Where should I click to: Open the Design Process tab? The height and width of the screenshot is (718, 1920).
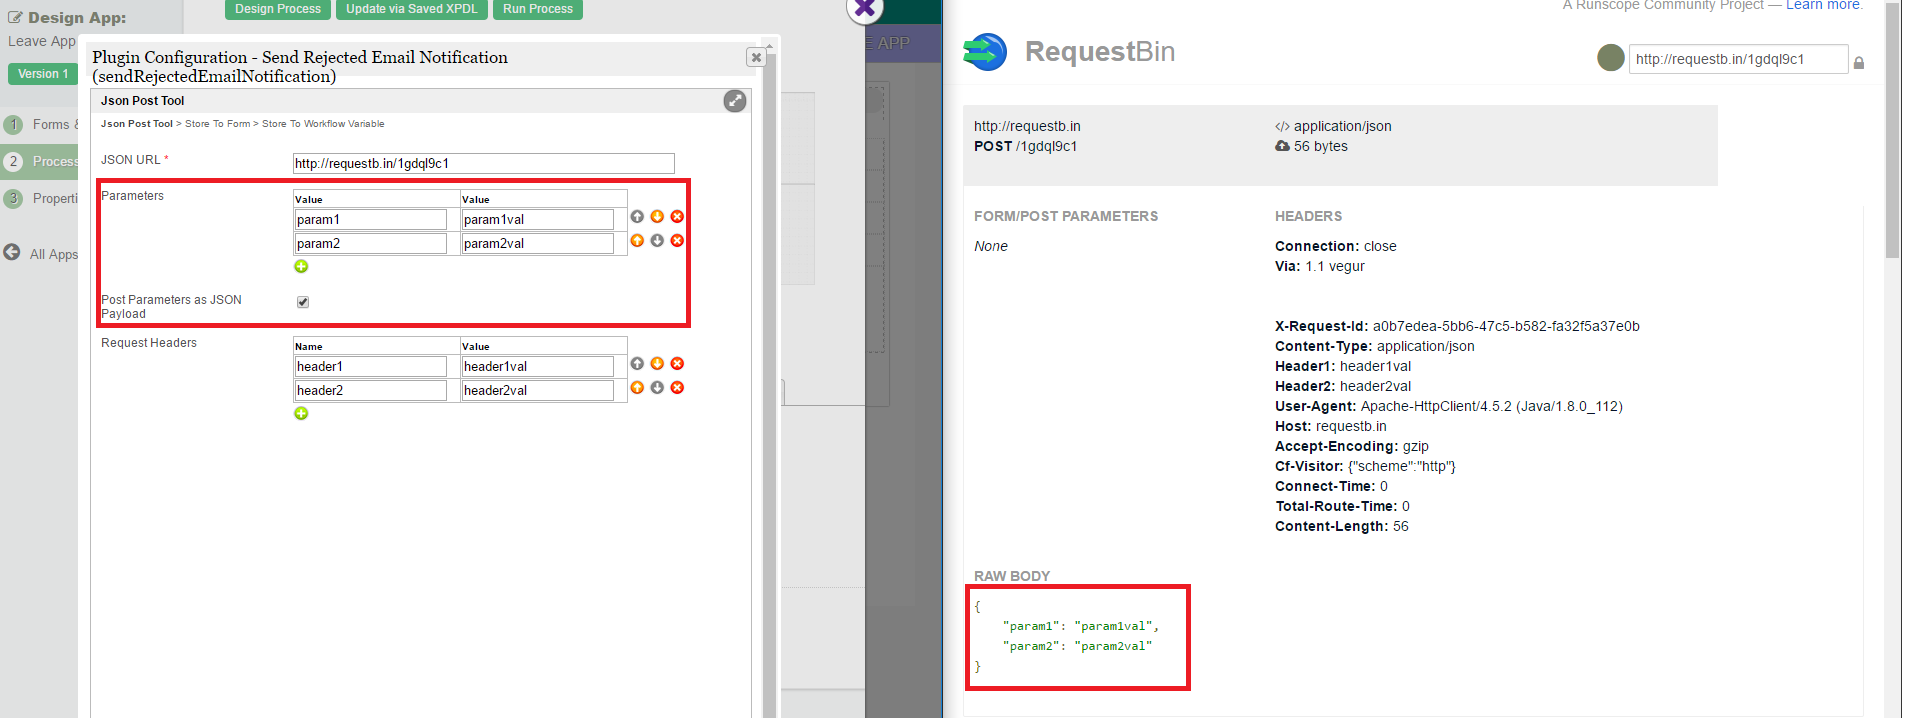pos(278,9)
